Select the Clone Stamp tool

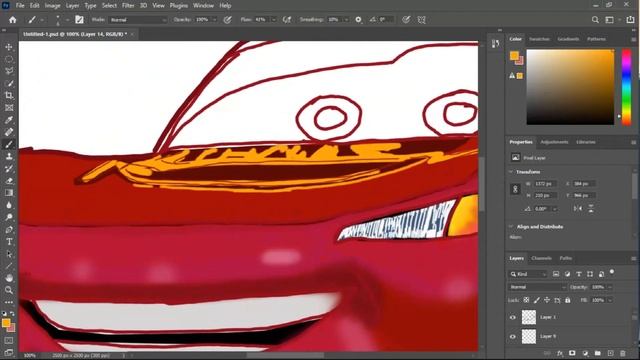pos(9,156)
